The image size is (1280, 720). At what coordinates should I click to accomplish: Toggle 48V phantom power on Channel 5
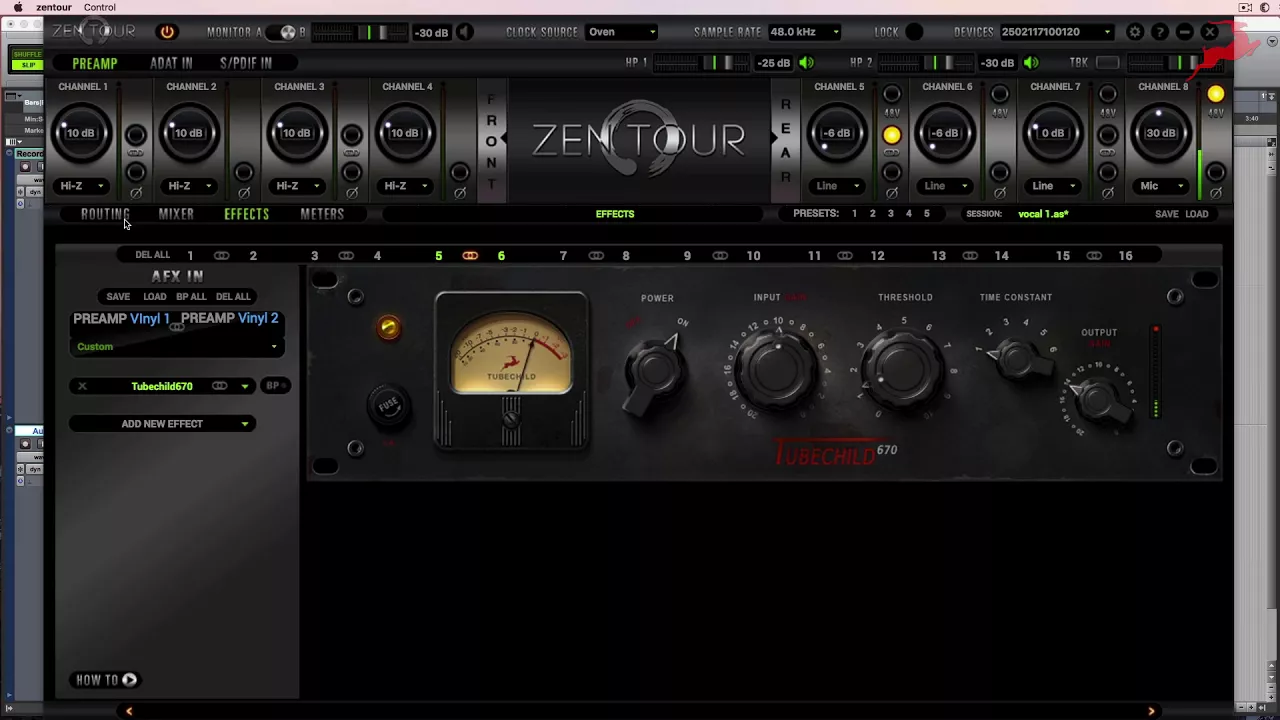coord(891,94)
